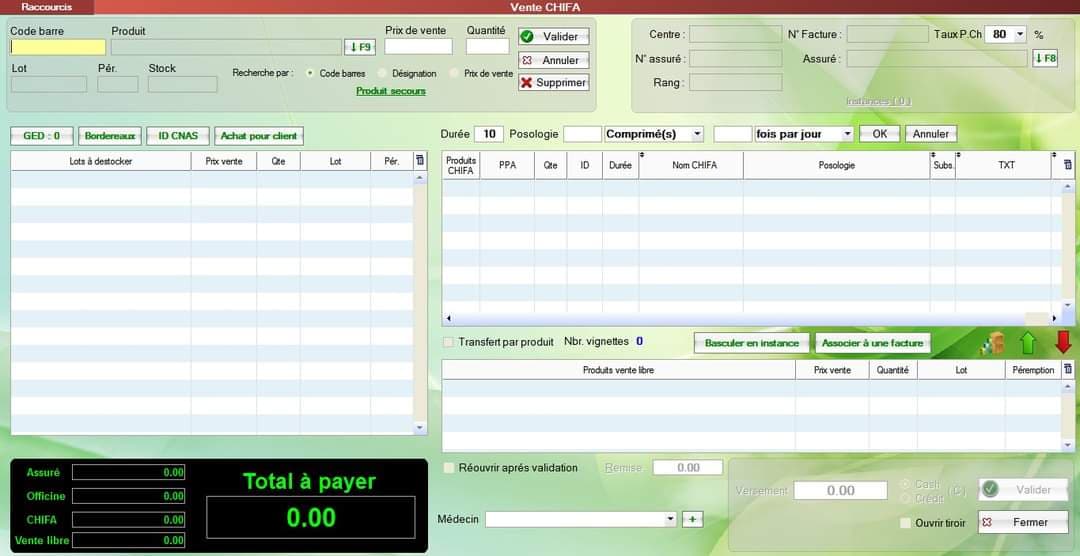The width and height of the screenshot is (1080, 556).
Task: Select Prix de vente search radio button
Action: click(x=454, y=73)
